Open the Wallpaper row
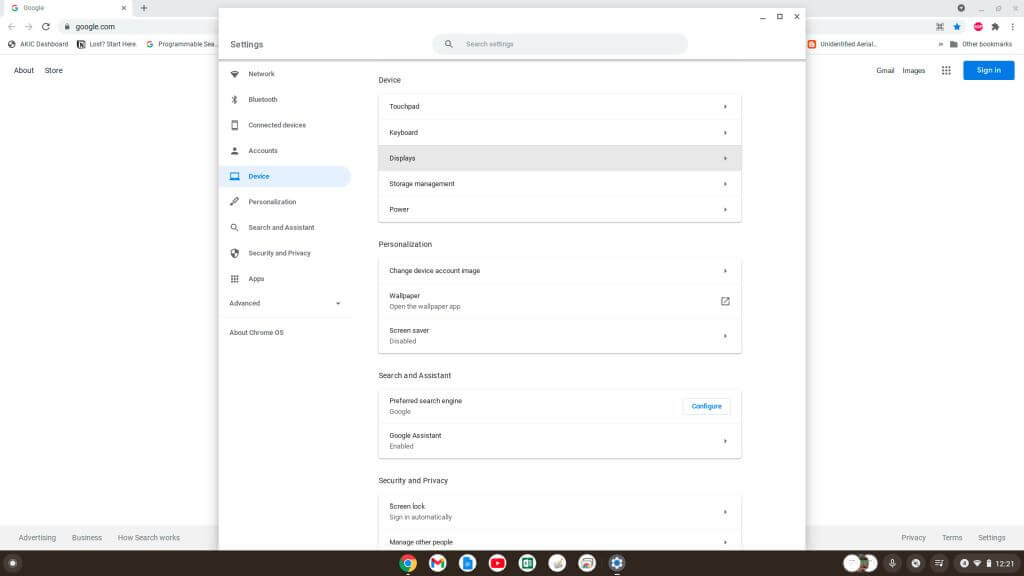 tap(560, 301)
